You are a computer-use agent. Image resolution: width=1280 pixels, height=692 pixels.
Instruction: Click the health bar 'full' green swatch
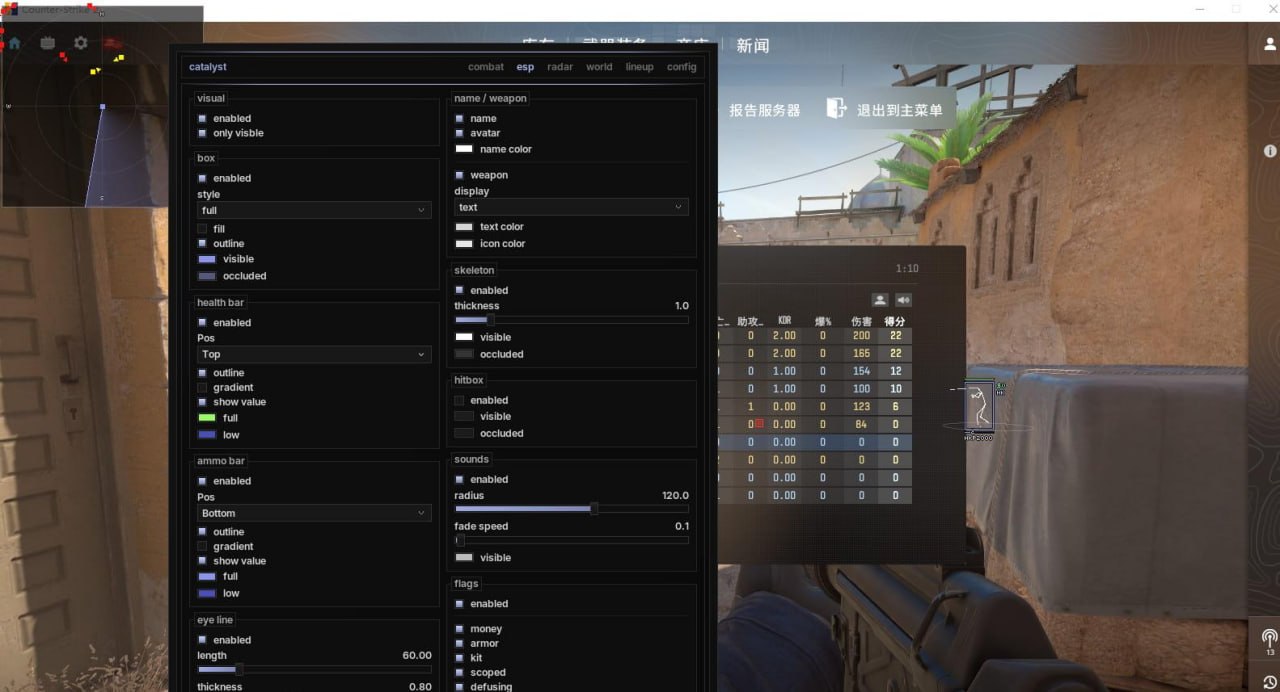point(207,418)
